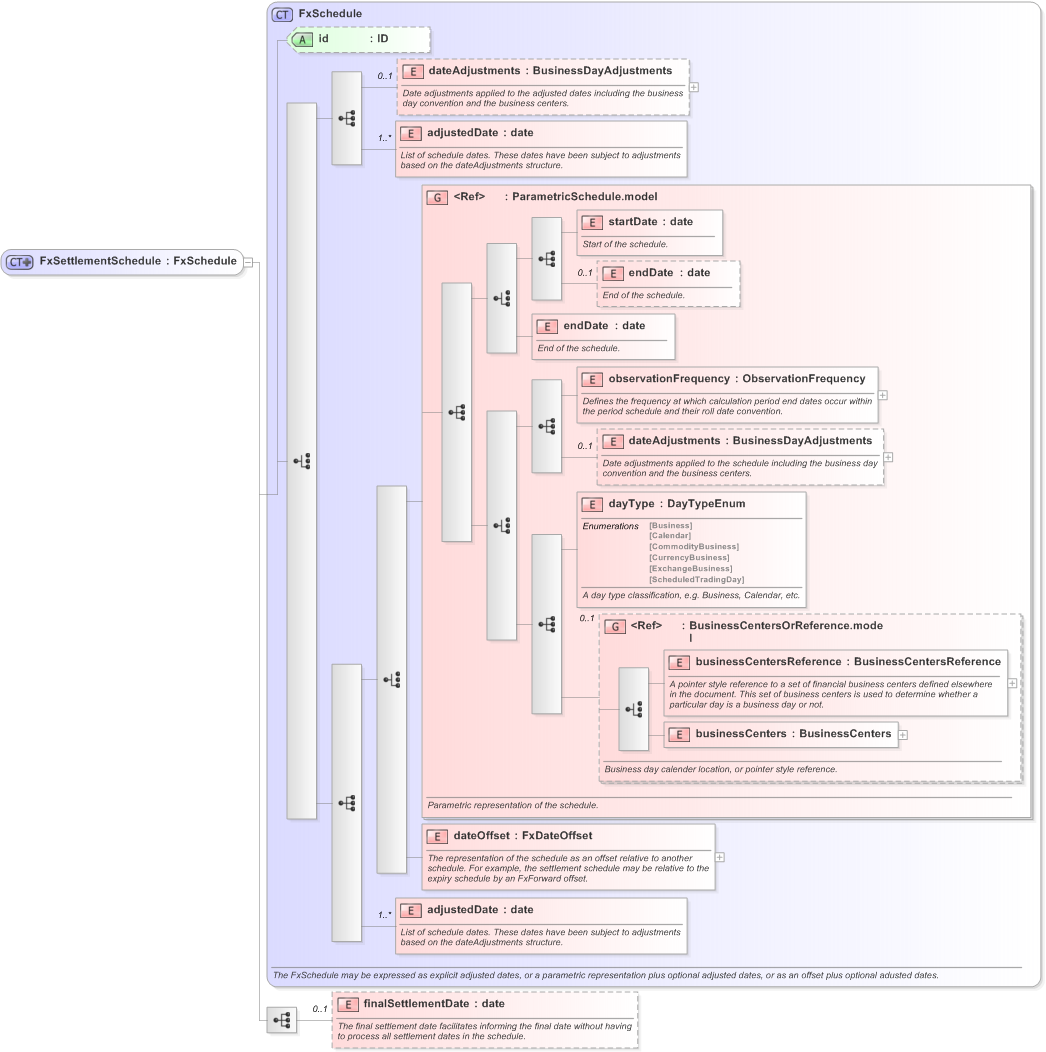This screenshot has height=1052, width=1046.
Task: Click E icon of top dateAdjustments element
Action: click(413, 72)
